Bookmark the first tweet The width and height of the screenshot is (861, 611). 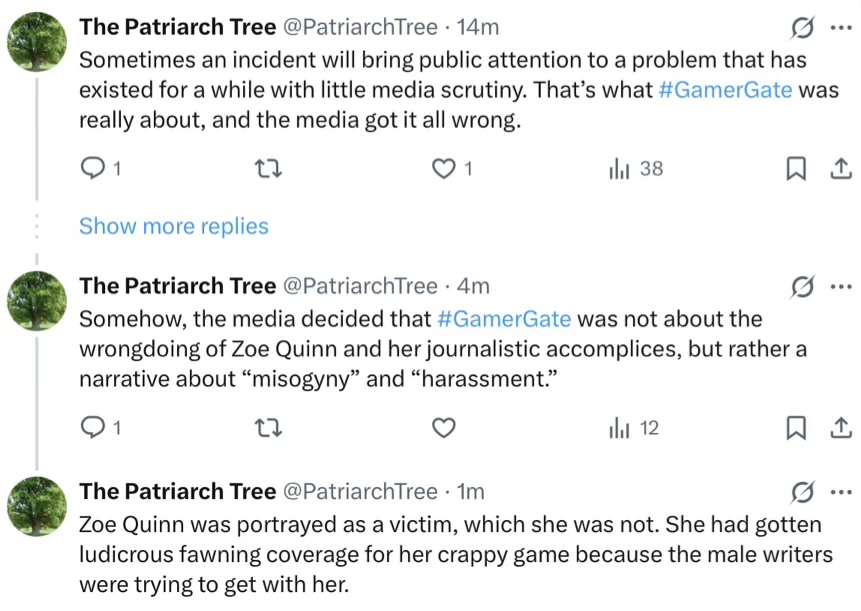click(796, 169)
